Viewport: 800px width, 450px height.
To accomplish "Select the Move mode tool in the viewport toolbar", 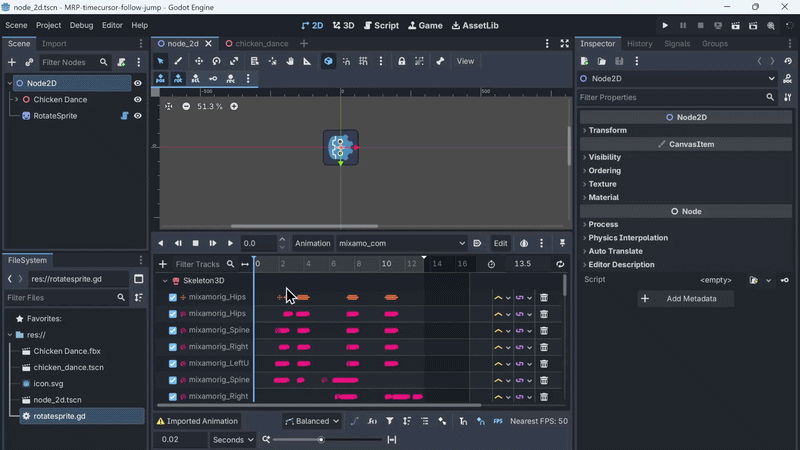I will pyautogui.click(x=197, y=61).
